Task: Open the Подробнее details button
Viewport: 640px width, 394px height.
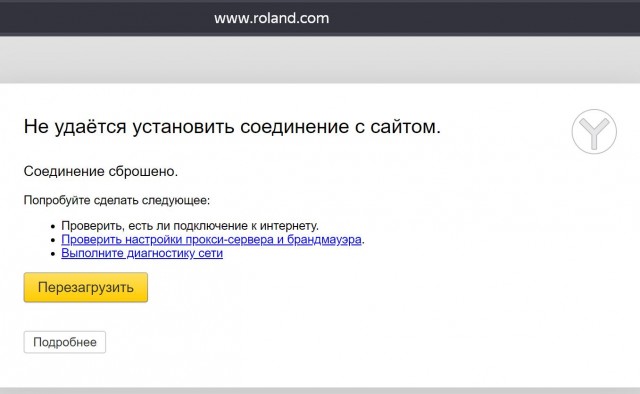Action: (64, 342)
